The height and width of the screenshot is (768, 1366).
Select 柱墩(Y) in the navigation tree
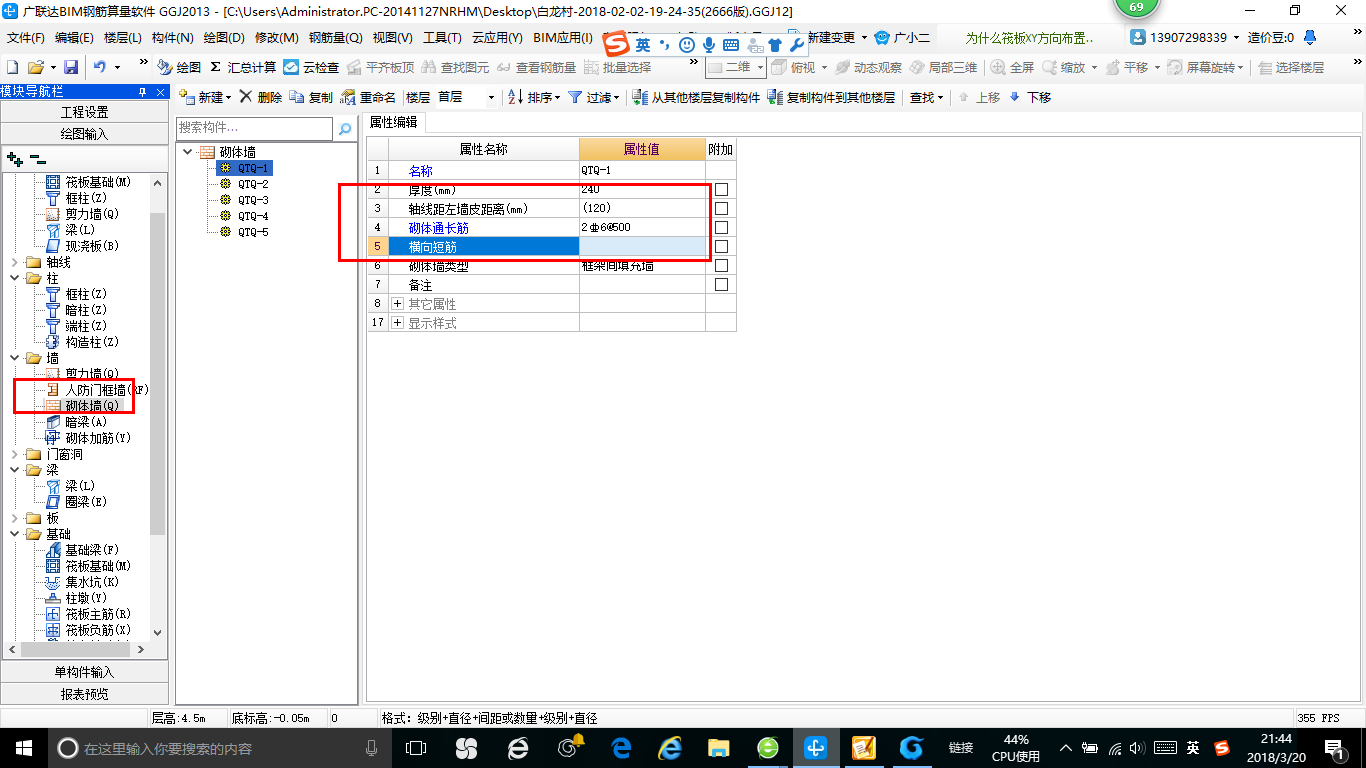coord(85,598)
